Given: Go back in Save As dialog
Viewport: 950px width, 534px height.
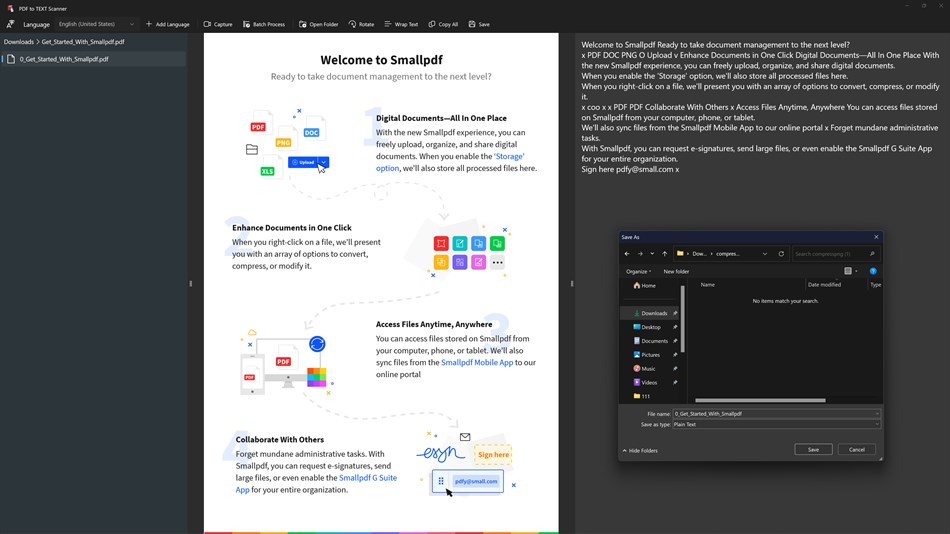Looking at the screenshot, I should pos(627,254).
